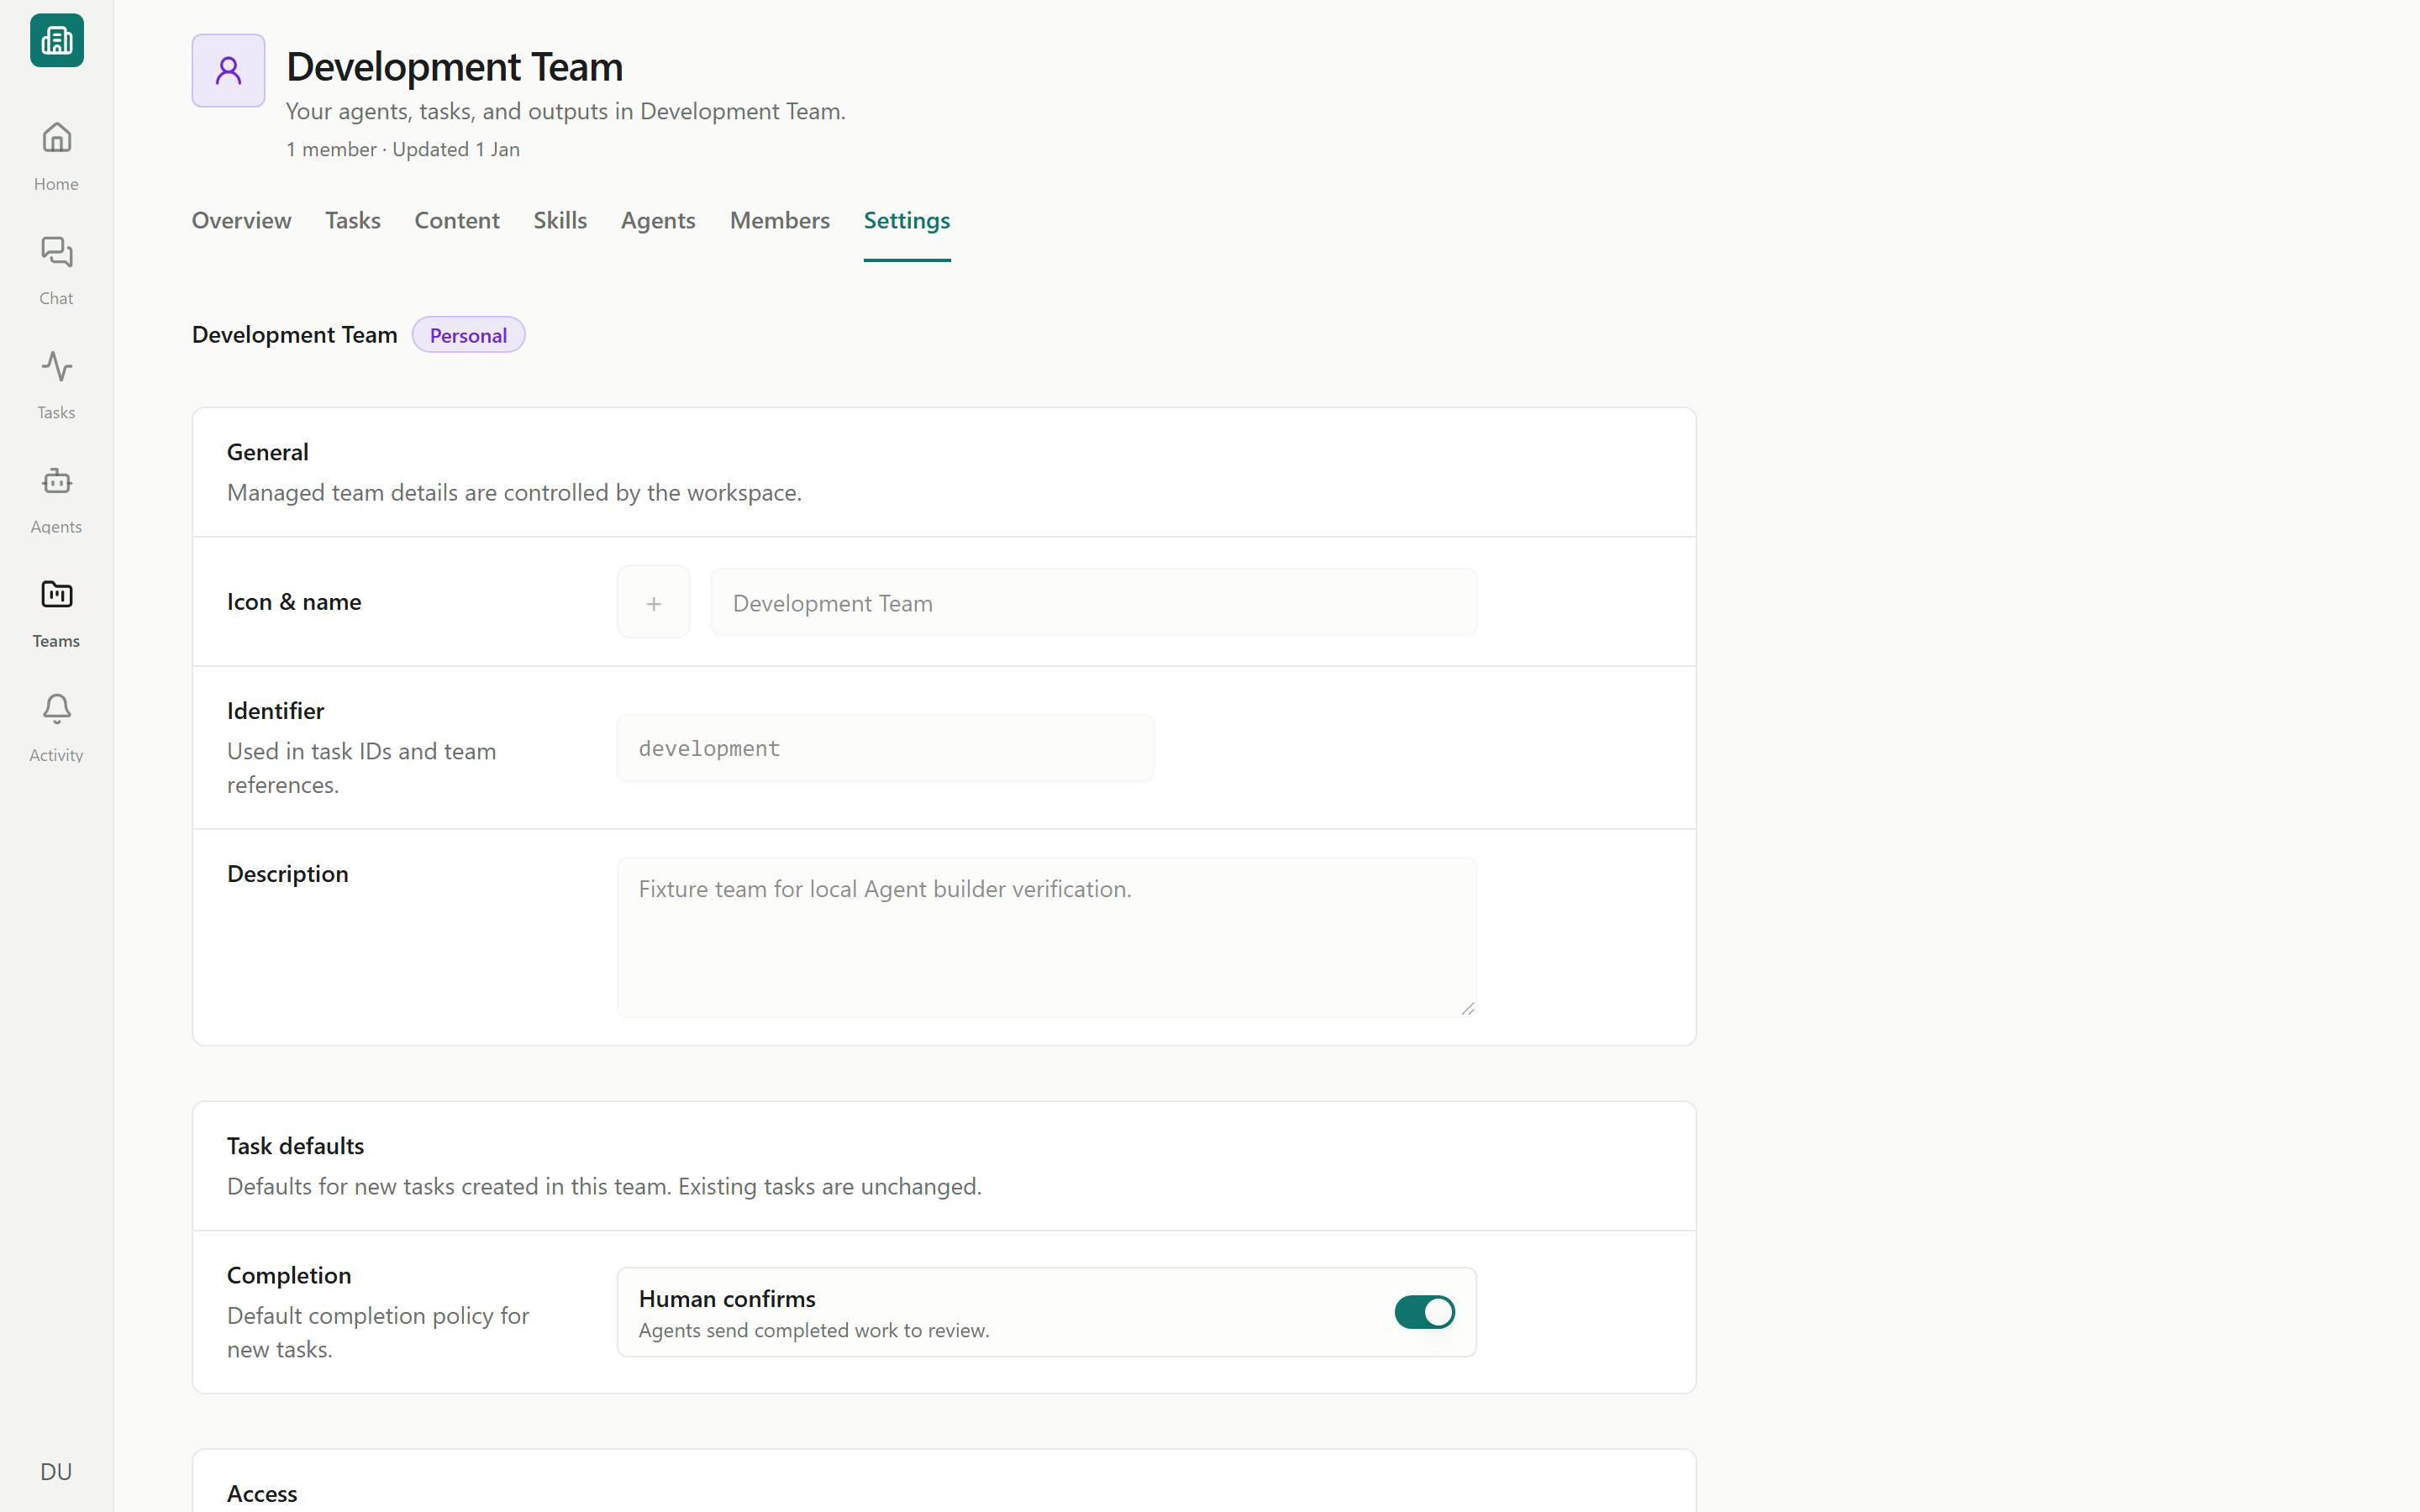Switch to the Members tab
The image size is (2420, 1512).
coord(780,220)
